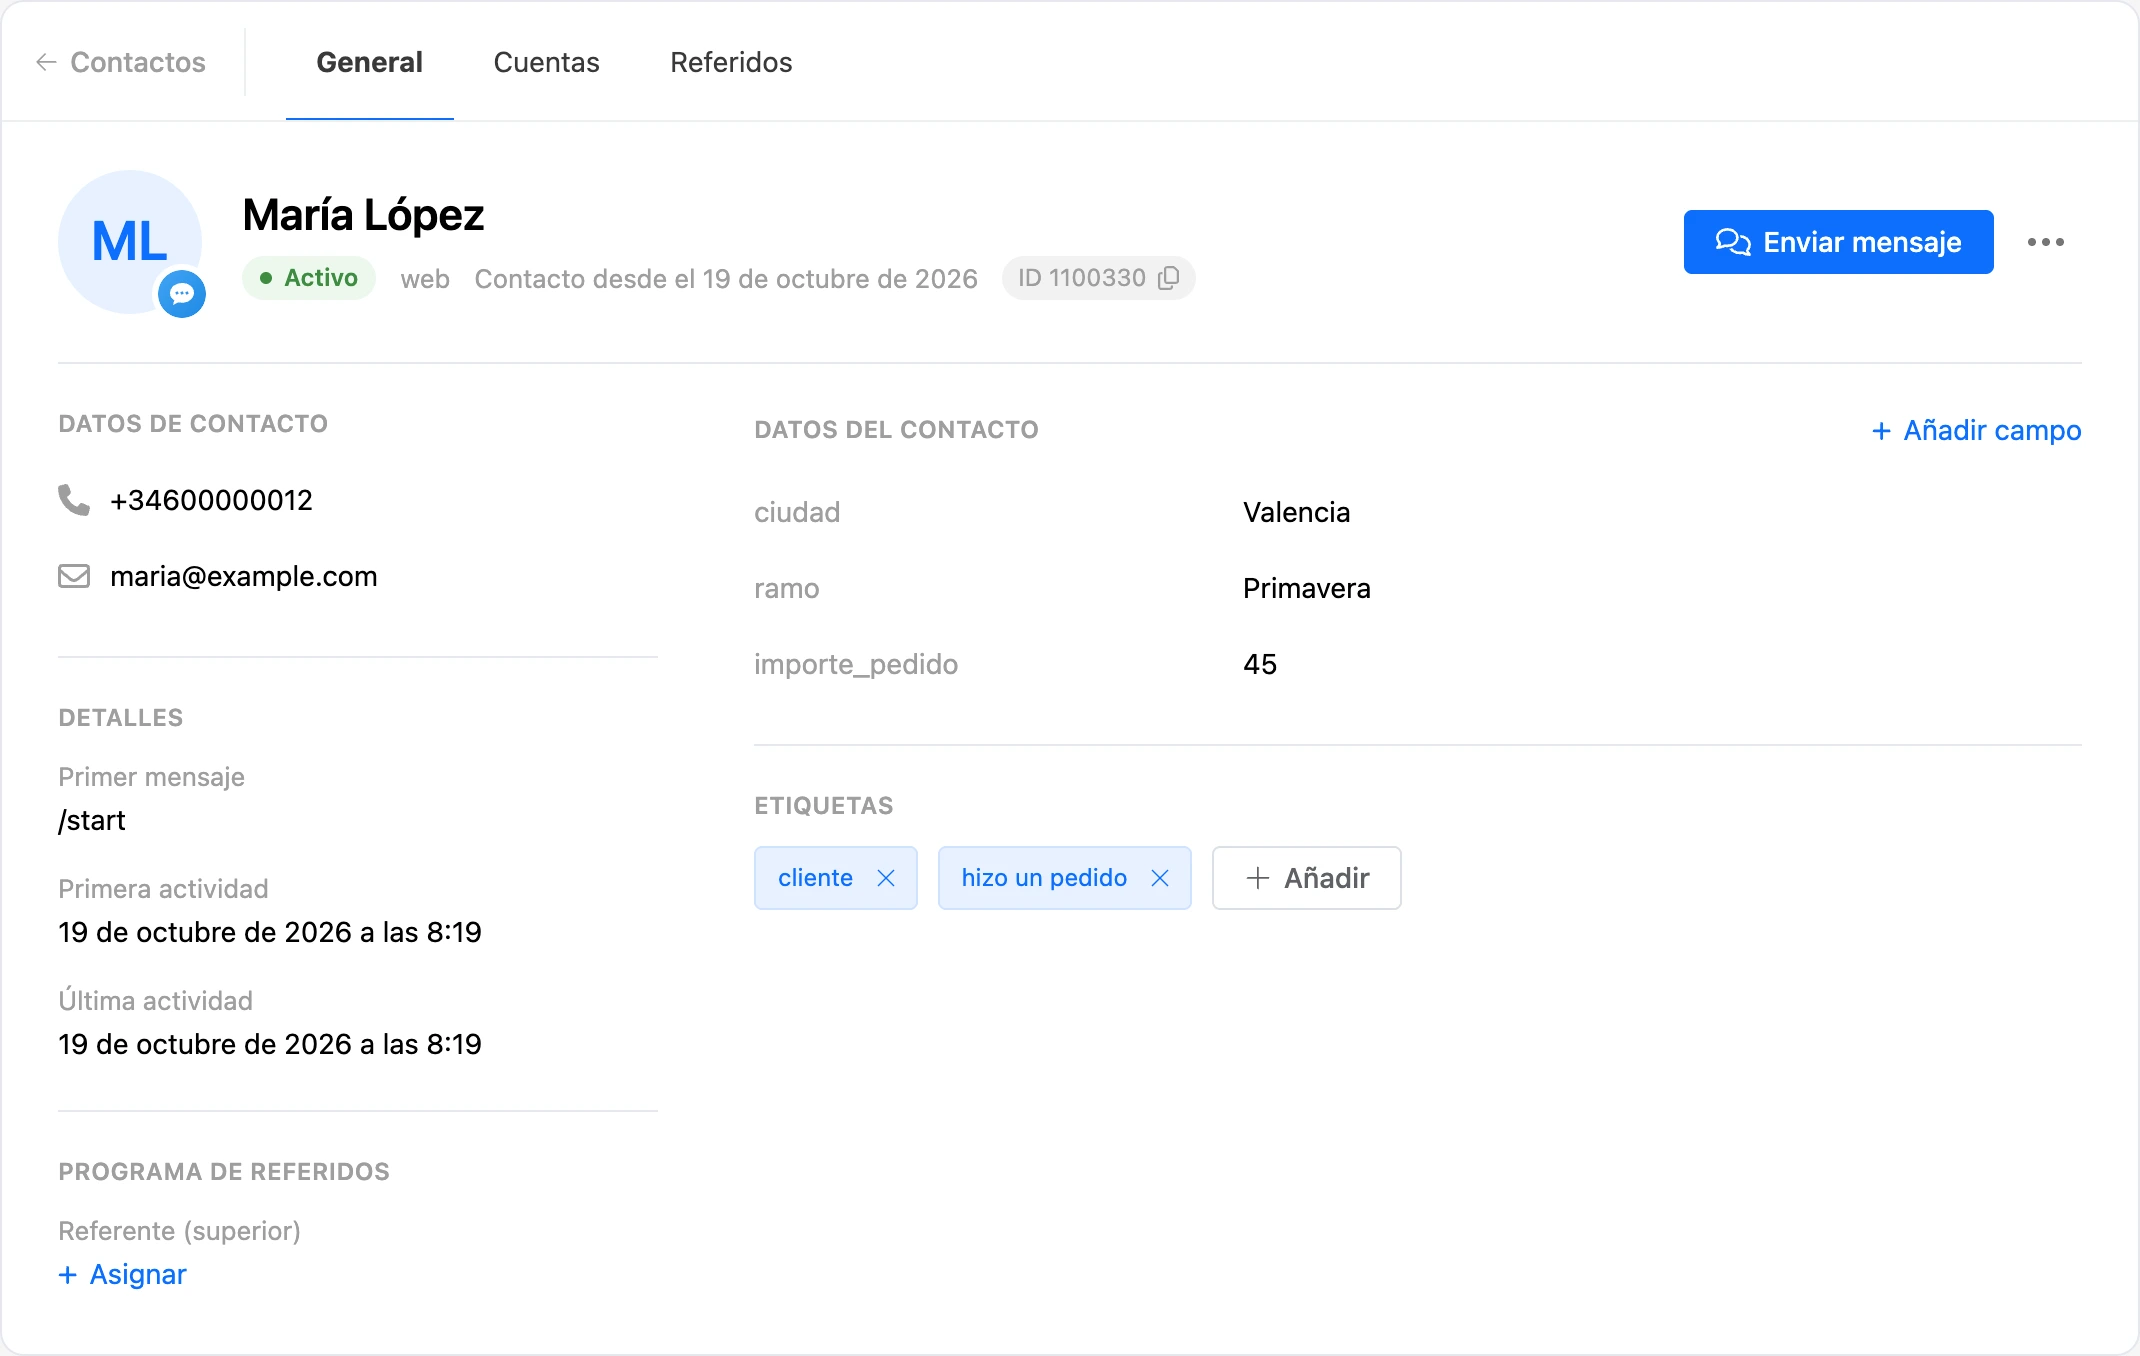
Task: Click the ramo value Primavera
Action: tap(1306, 588)
